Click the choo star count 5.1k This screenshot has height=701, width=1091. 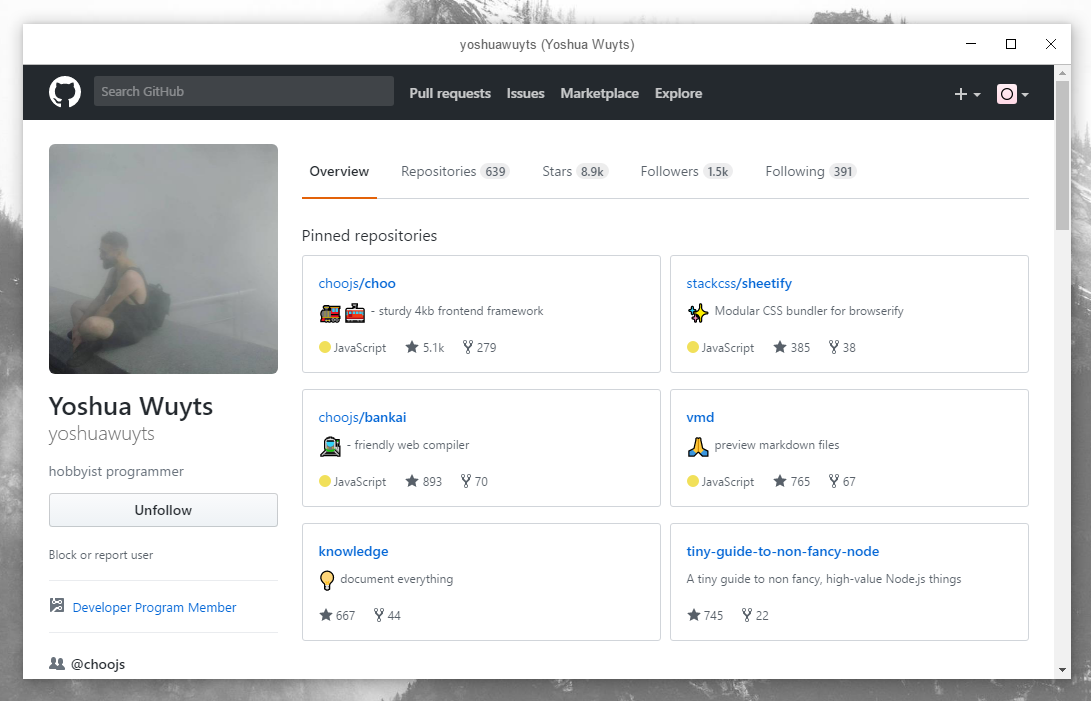424,347
